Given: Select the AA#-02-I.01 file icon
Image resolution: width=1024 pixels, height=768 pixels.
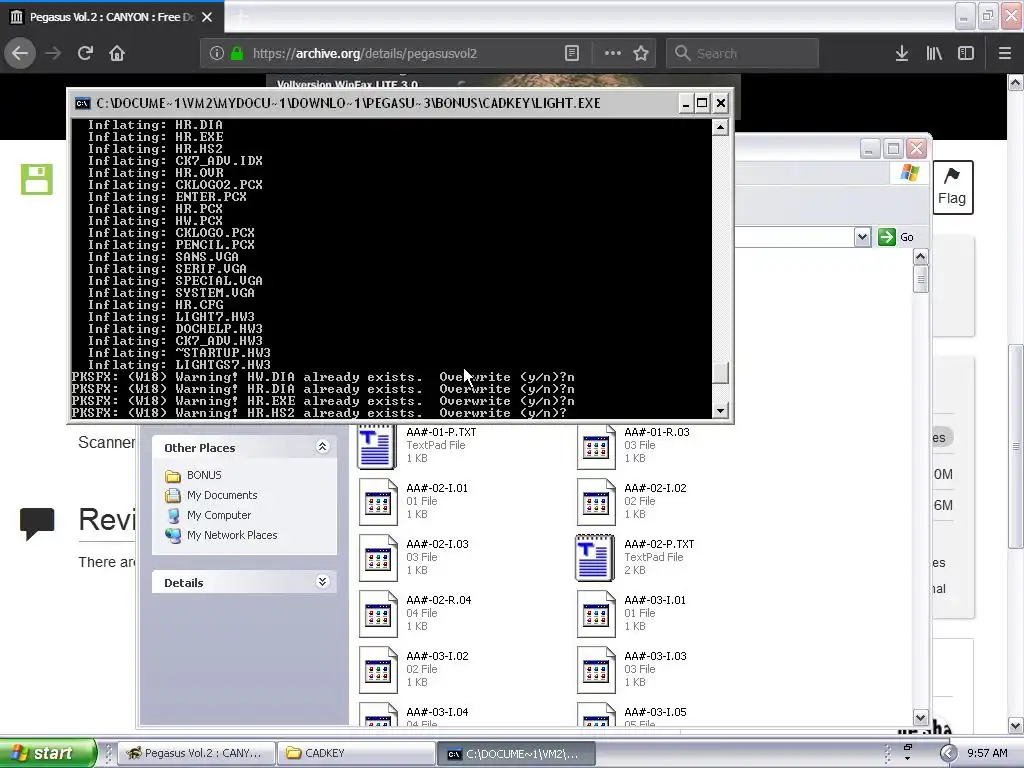Looking at the screenshot, I should pos(377,503).
